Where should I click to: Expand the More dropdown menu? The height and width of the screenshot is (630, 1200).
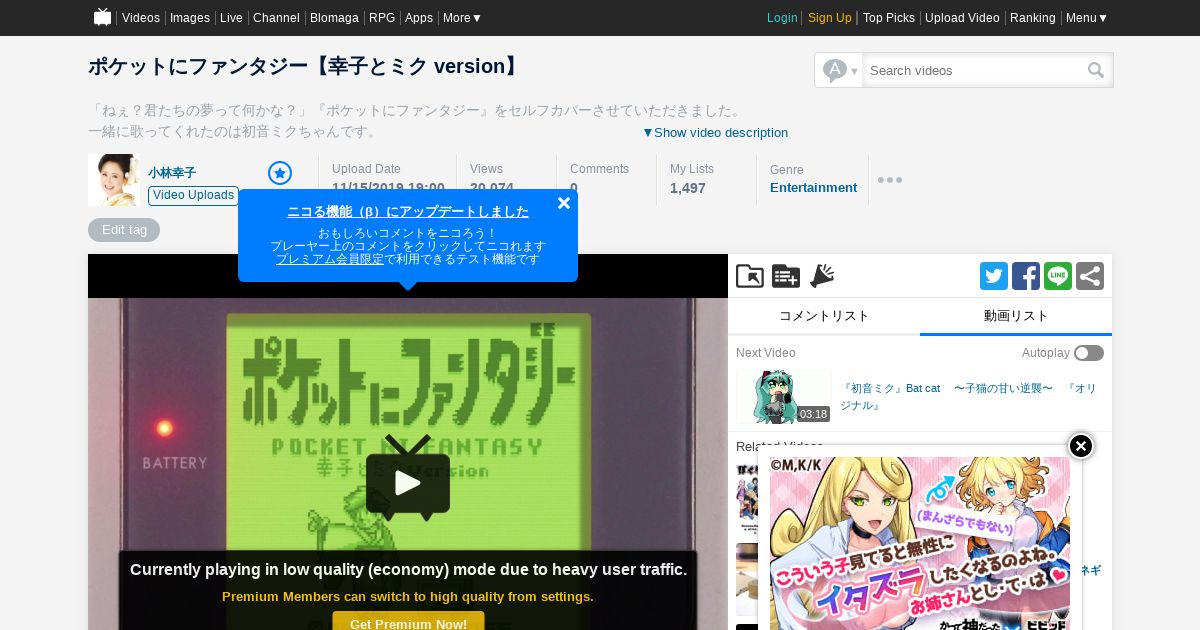[x=463, y=18]
